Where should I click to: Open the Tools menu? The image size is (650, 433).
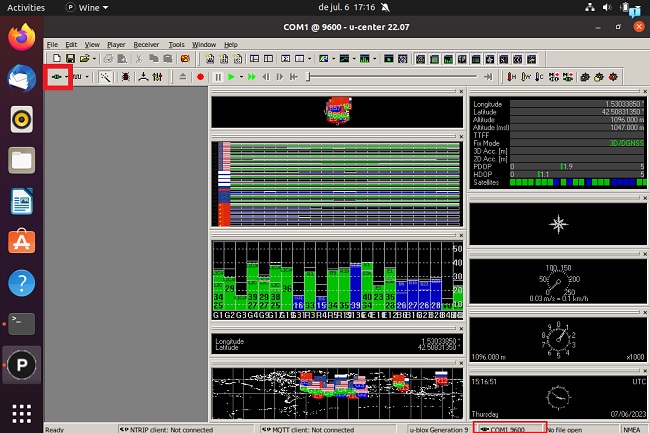[176, 45]
